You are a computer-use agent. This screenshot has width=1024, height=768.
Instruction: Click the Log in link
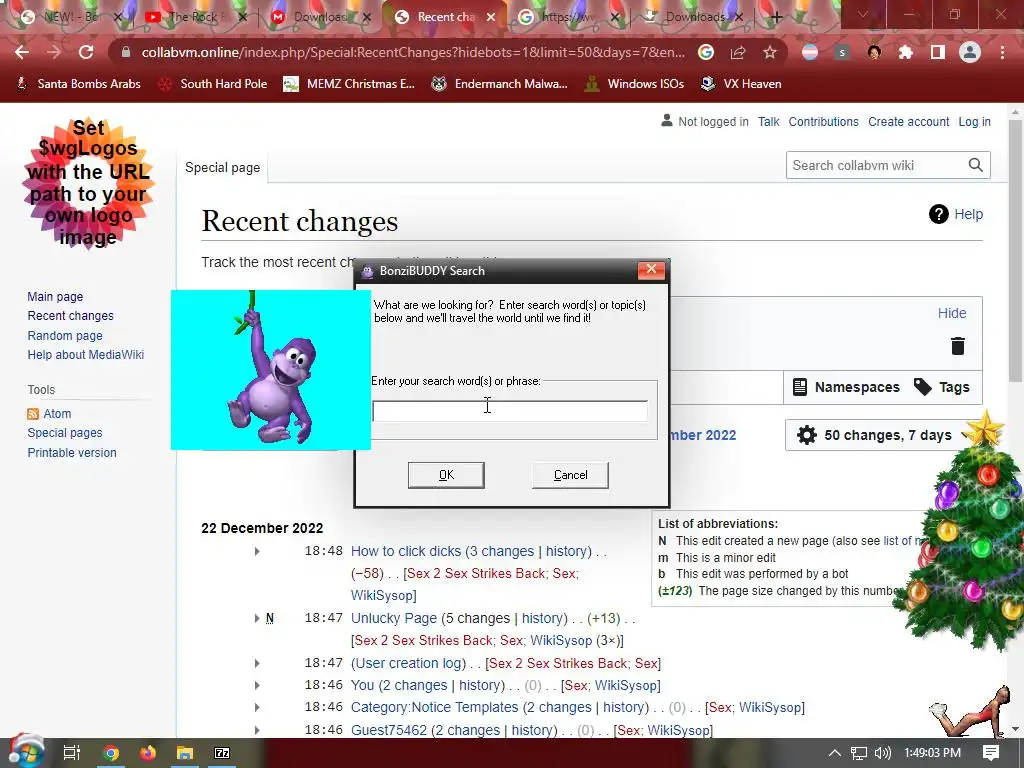[974, 121]
